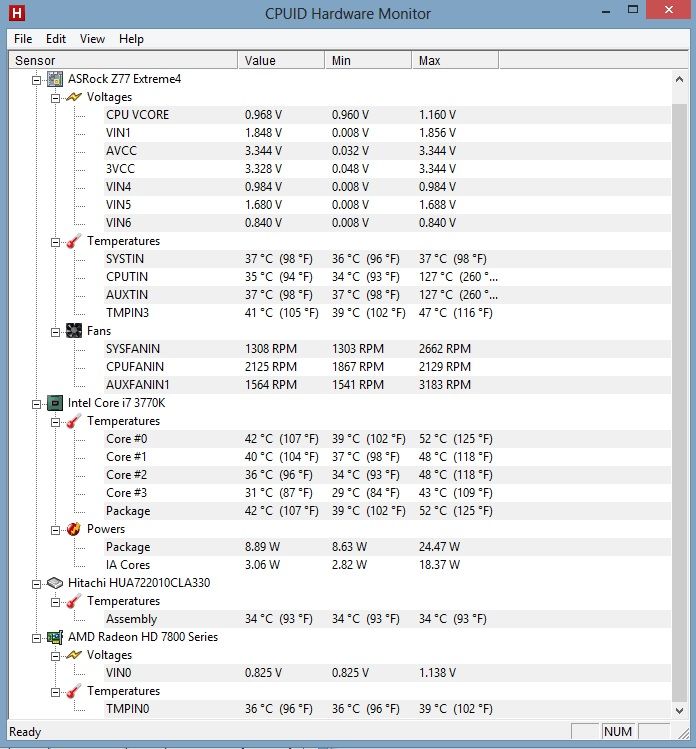This screenshot has width=696, height=749.
Task: Collapse the motherboard Temperatures group
Action: [x=55, y=243]
